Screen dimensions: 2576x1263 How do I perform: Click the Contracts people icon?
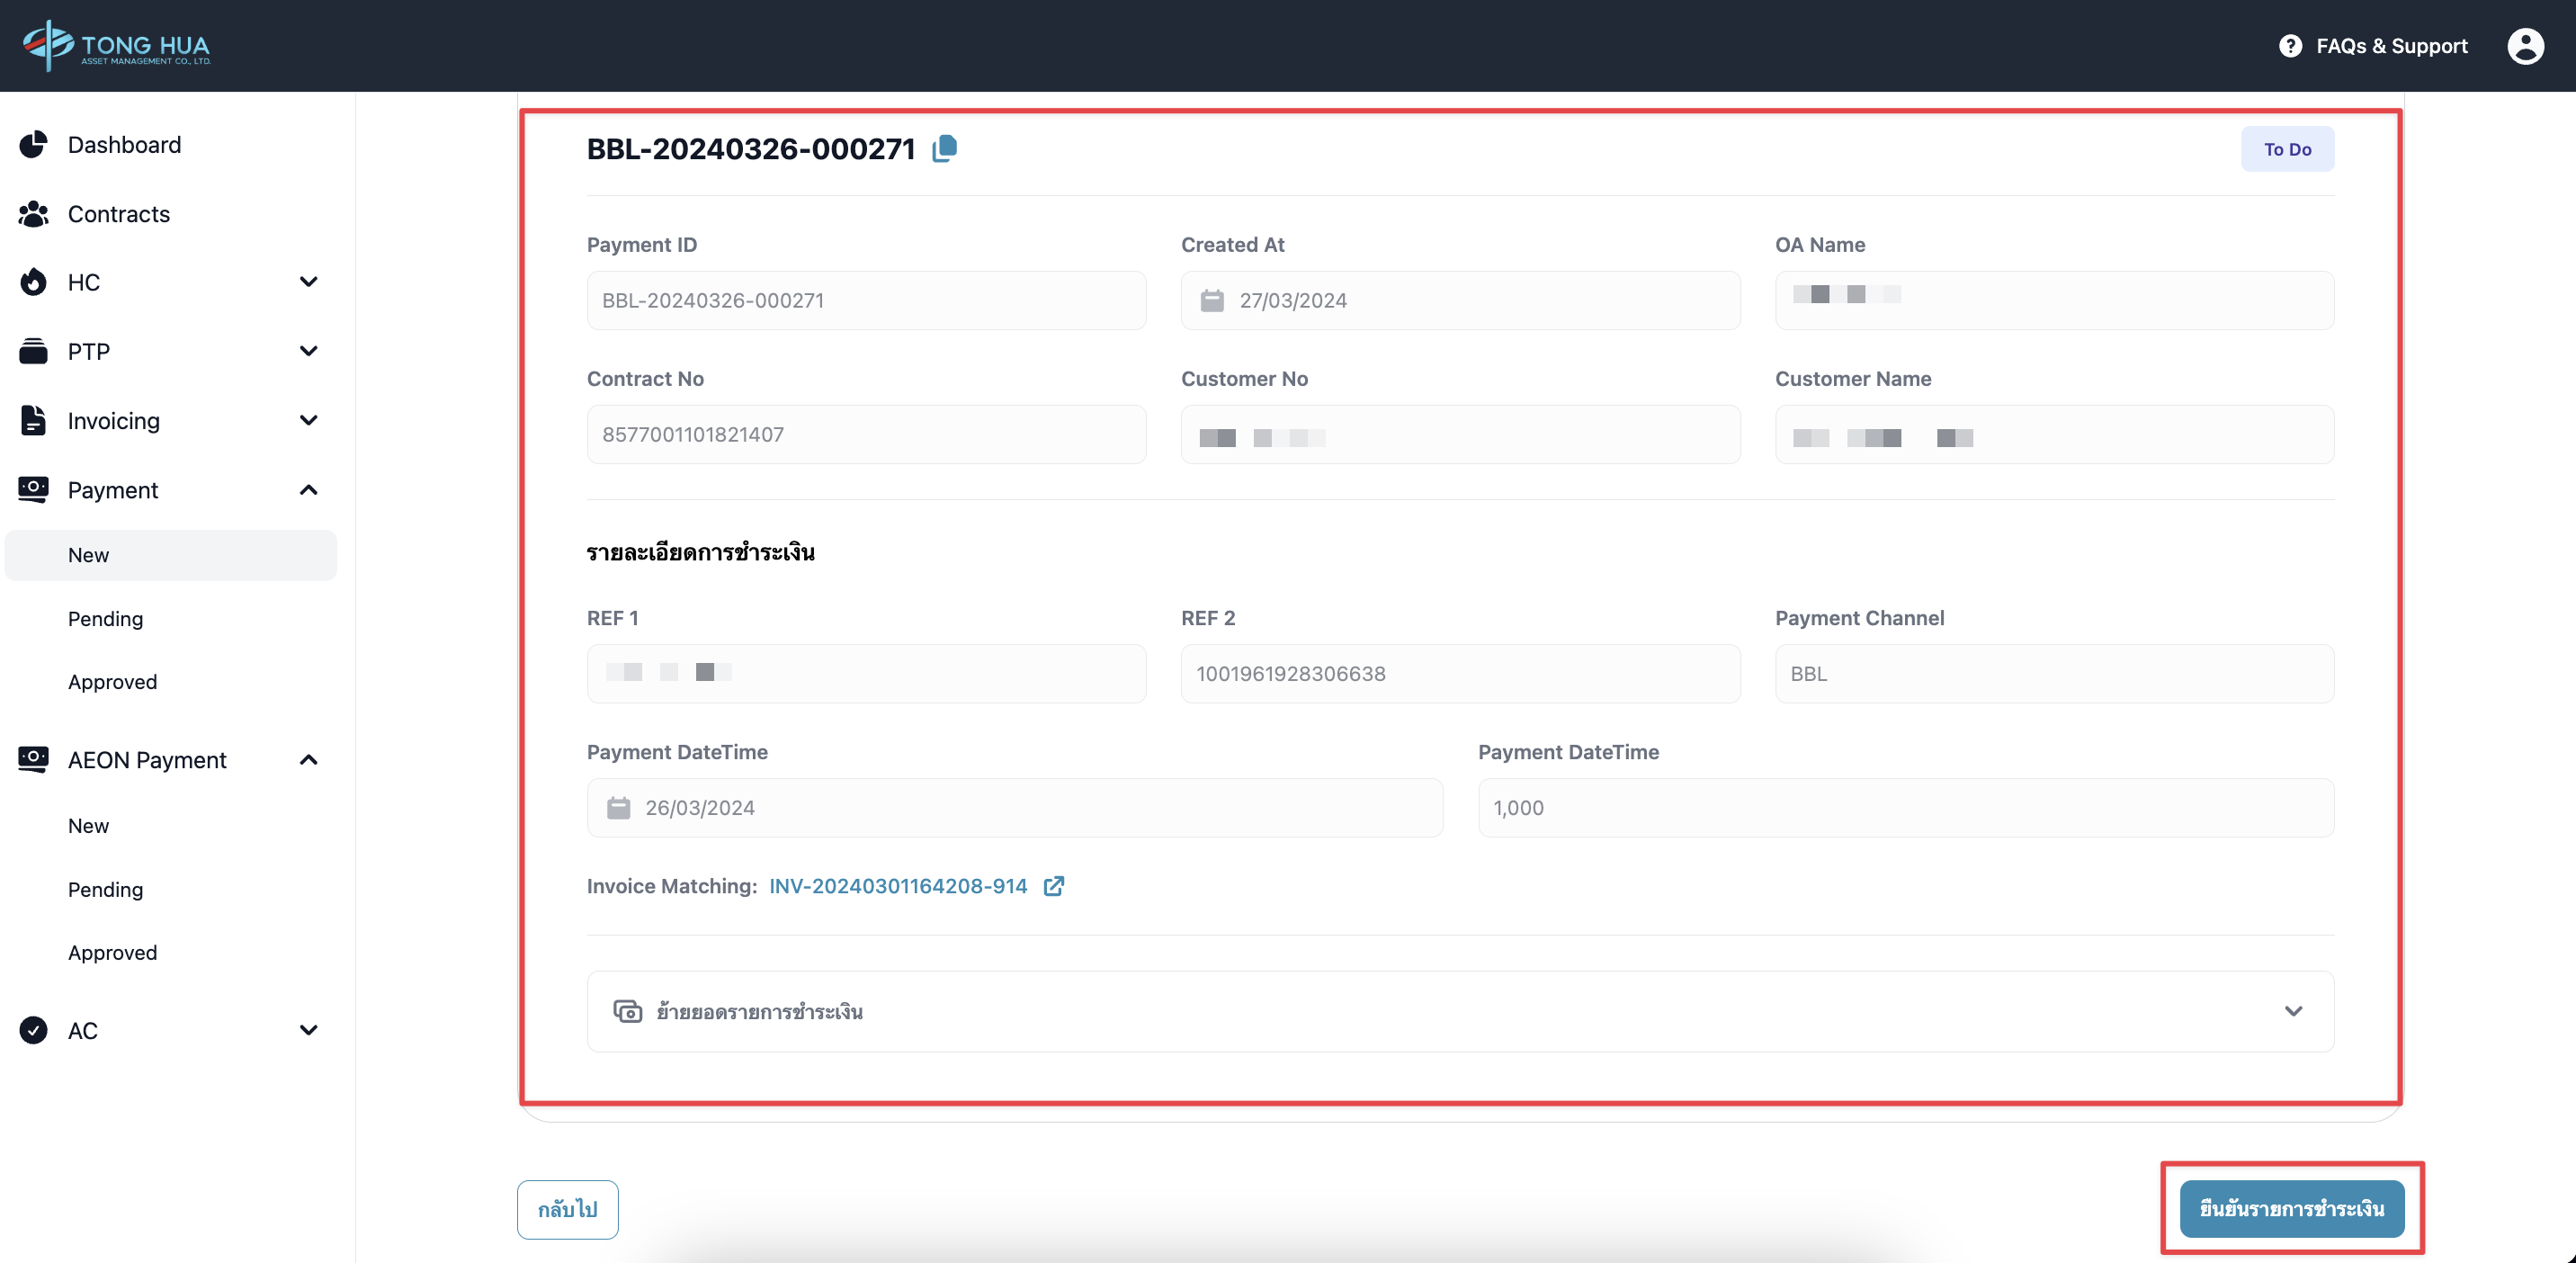pos(33,214)
